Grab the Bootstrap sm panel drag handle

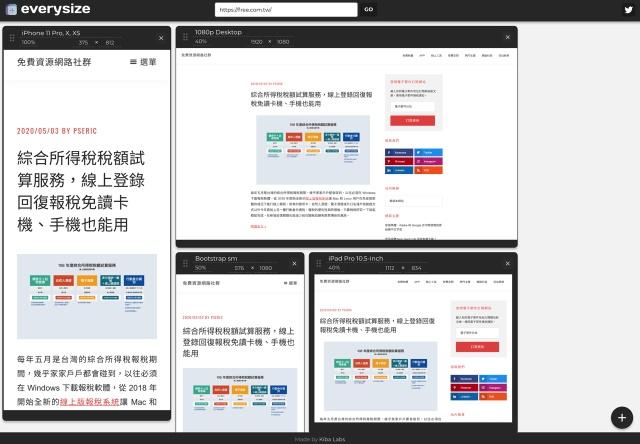[185, 264]
